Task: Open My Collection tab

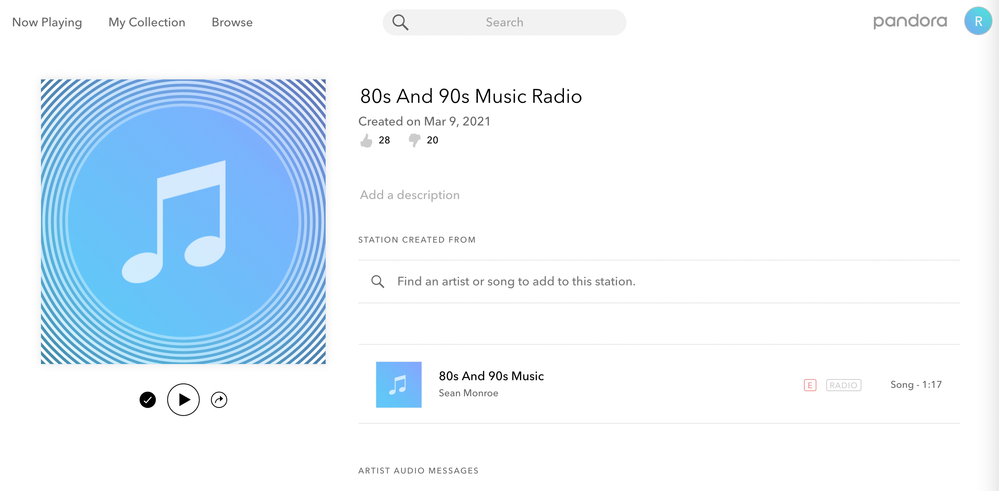Action: pyautogui.click(x=147, y=22)
